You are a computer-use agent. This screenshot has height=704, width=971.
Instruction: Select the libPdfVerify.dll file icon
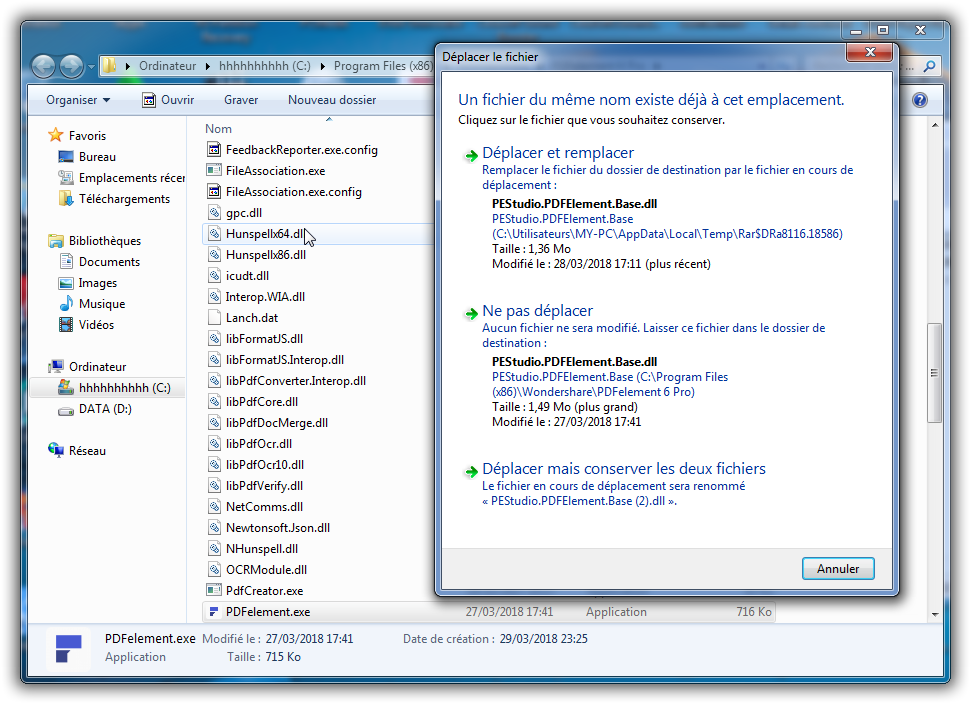(214, 486)
